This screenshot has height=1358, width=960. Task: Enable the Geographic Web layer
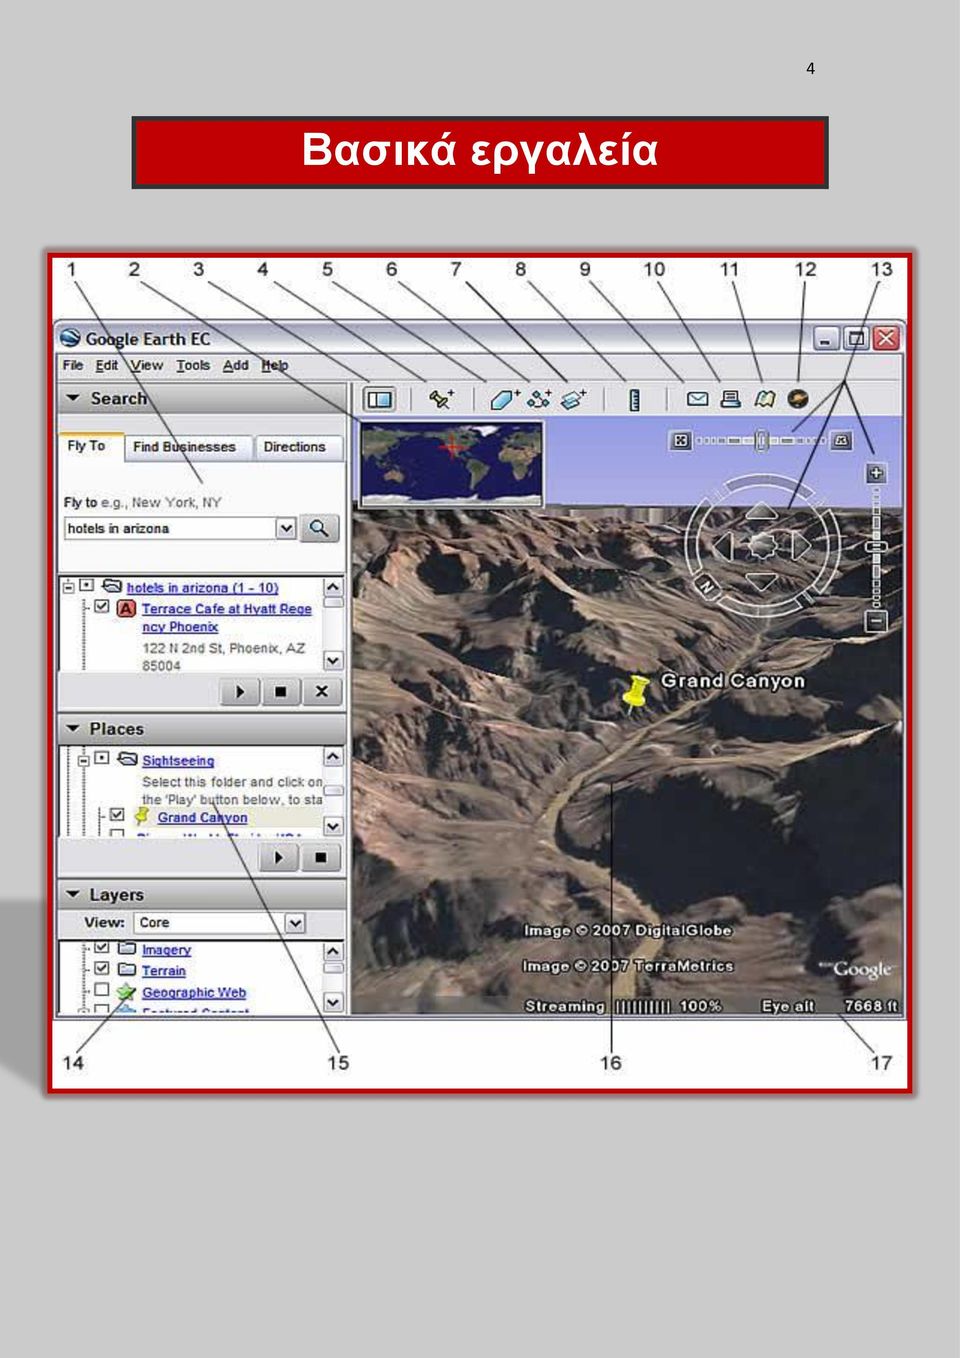coord(102,990)
